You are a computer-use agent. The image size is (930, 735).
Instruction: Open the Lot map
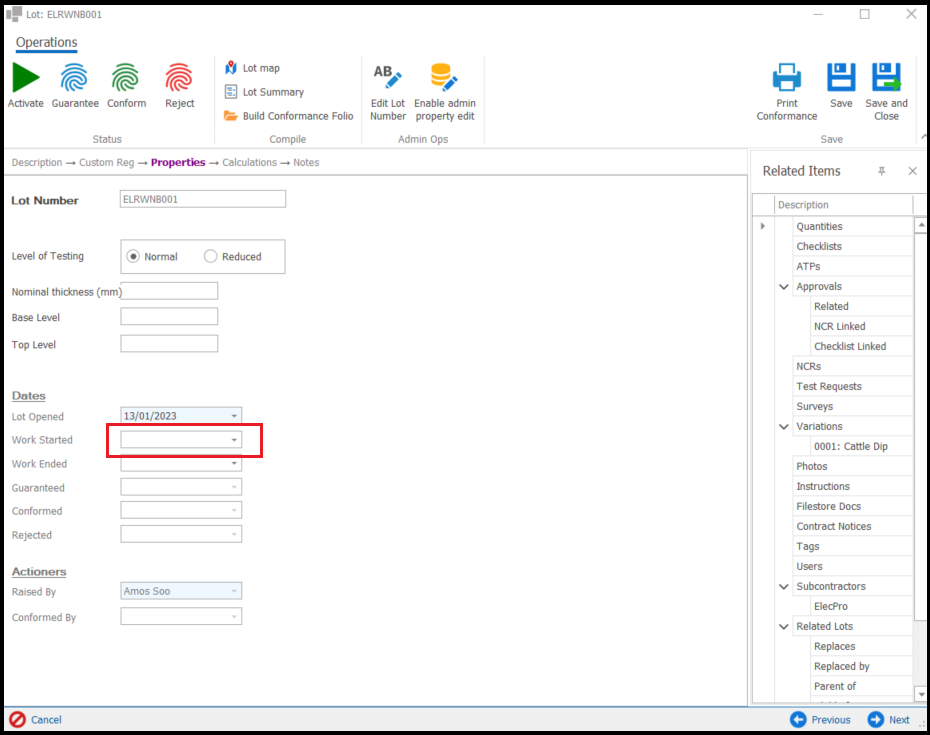point(262,68)
